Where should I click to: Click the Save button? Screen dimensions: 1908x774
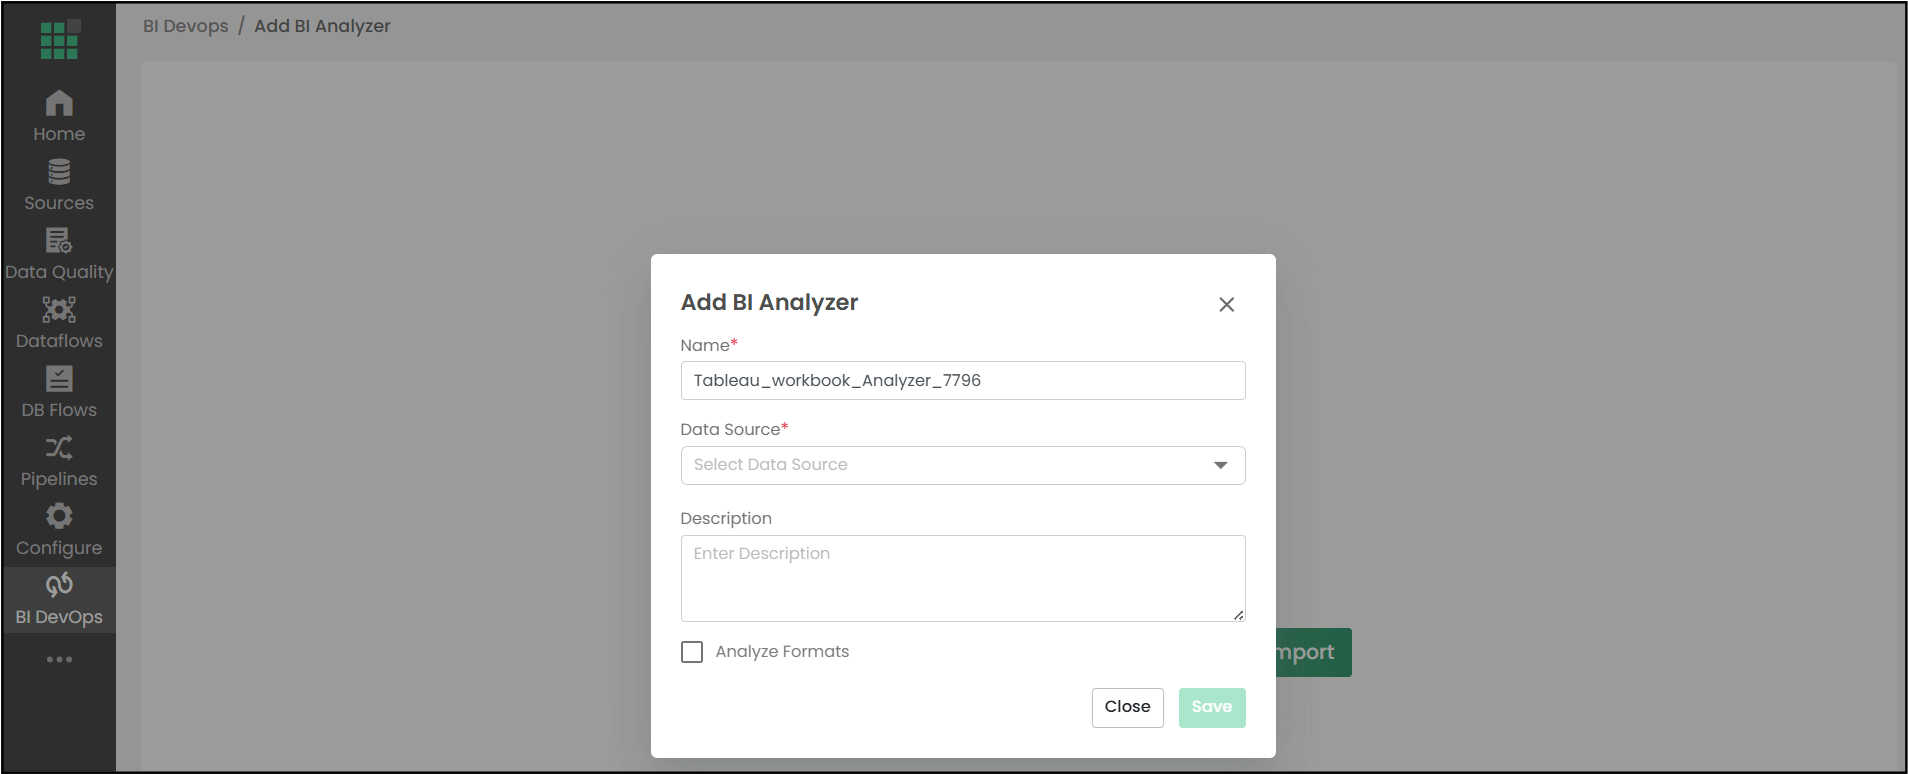pos(1212,707)
